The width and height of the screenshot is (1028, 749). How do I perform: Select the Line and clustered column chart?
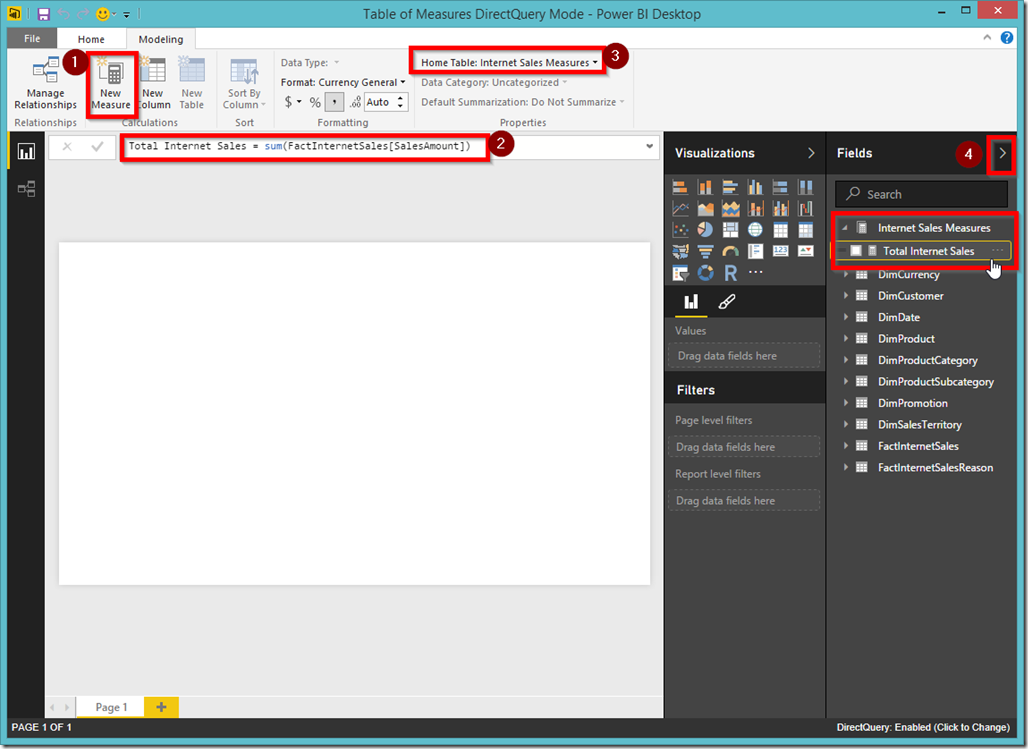[x=780, y=209]
